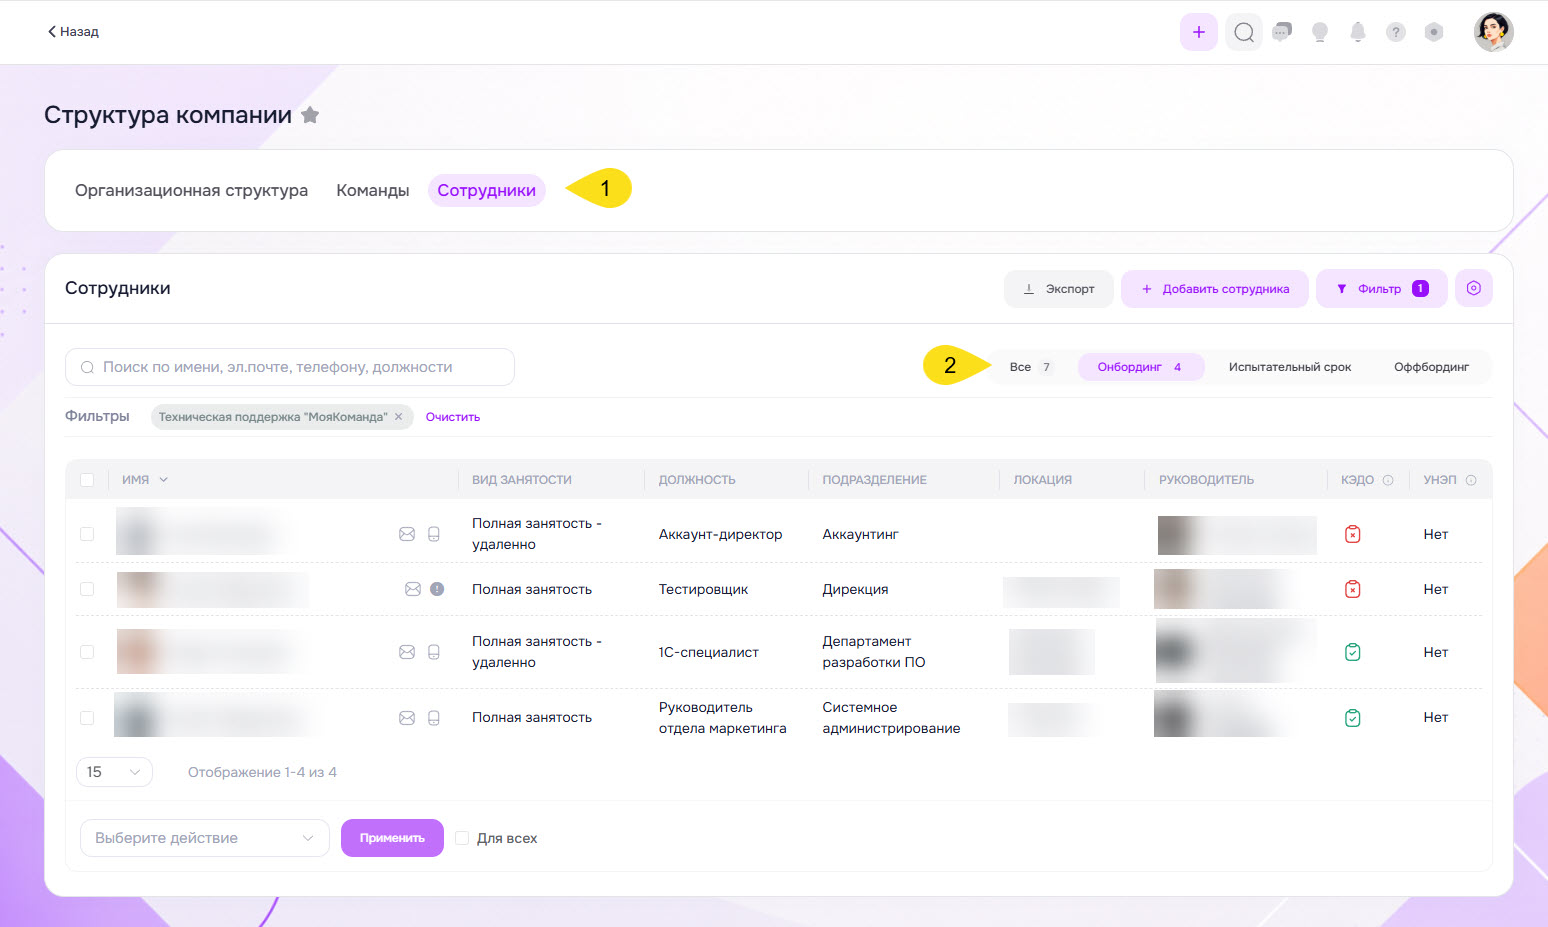Click the lightbulb ideas icon
The image size is (1548, 927).
pos(1320,32)
